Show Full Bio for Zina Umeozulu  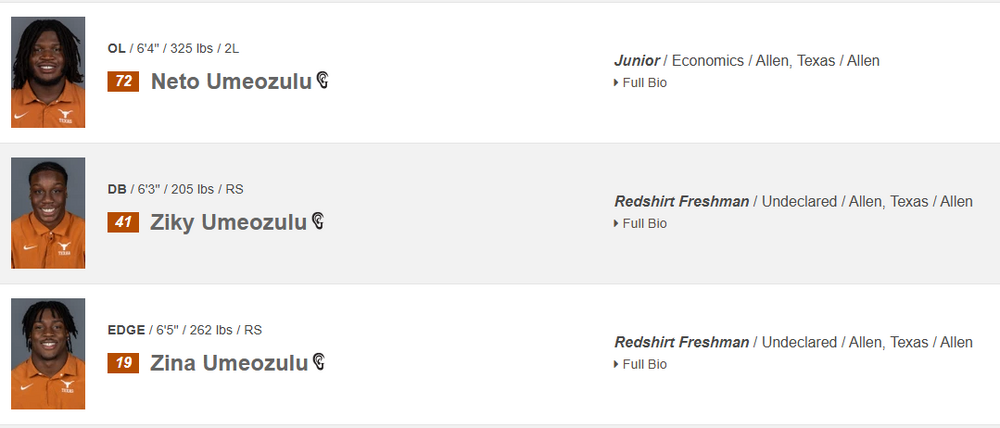pos(641,364)
